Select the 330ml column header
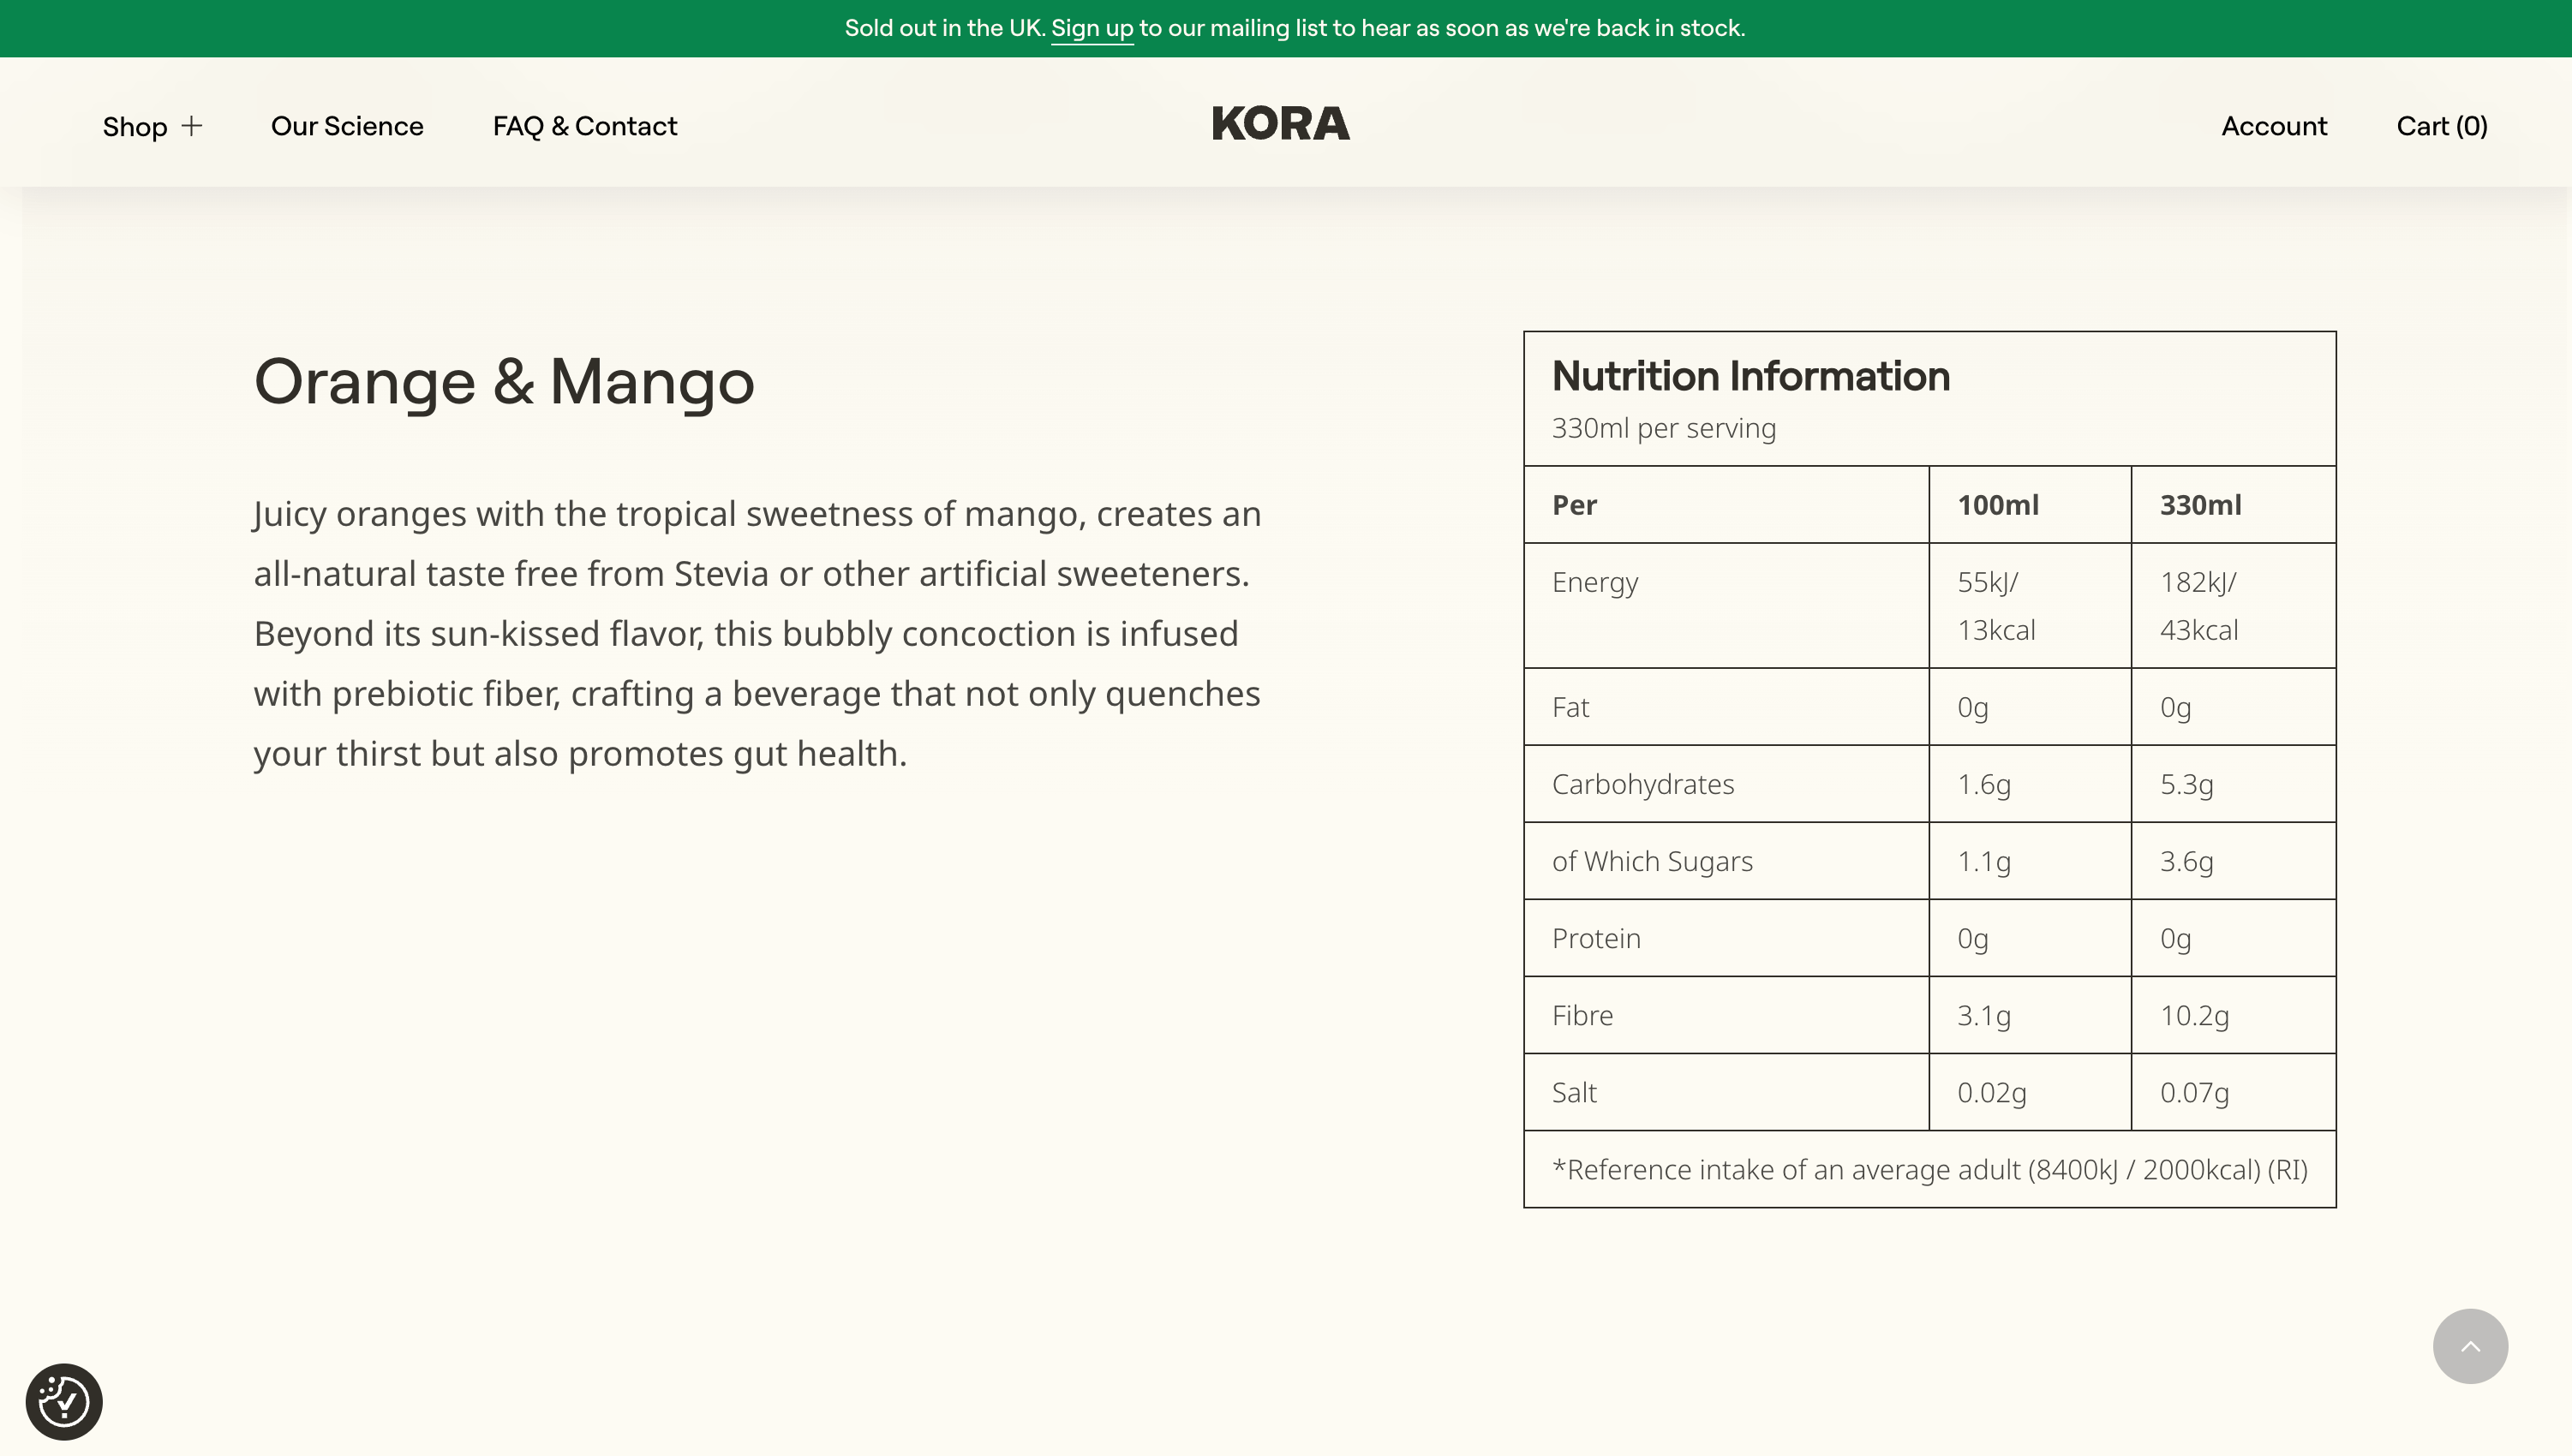 [2201, 505]
